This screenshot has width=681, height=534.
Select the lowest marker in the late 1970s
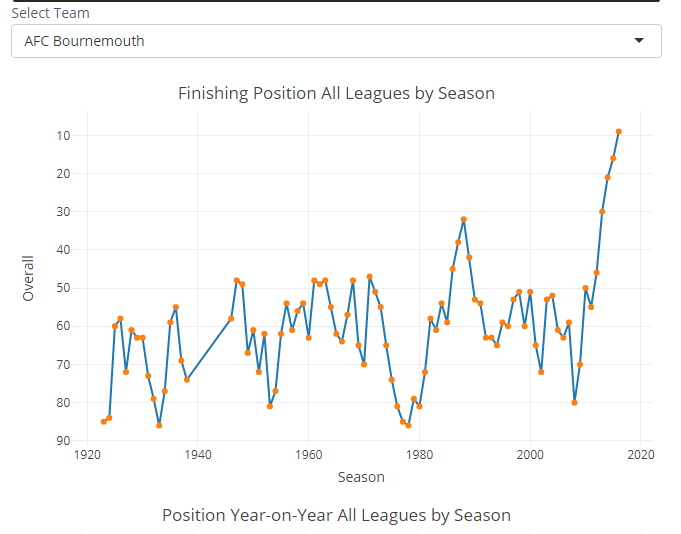408,426
